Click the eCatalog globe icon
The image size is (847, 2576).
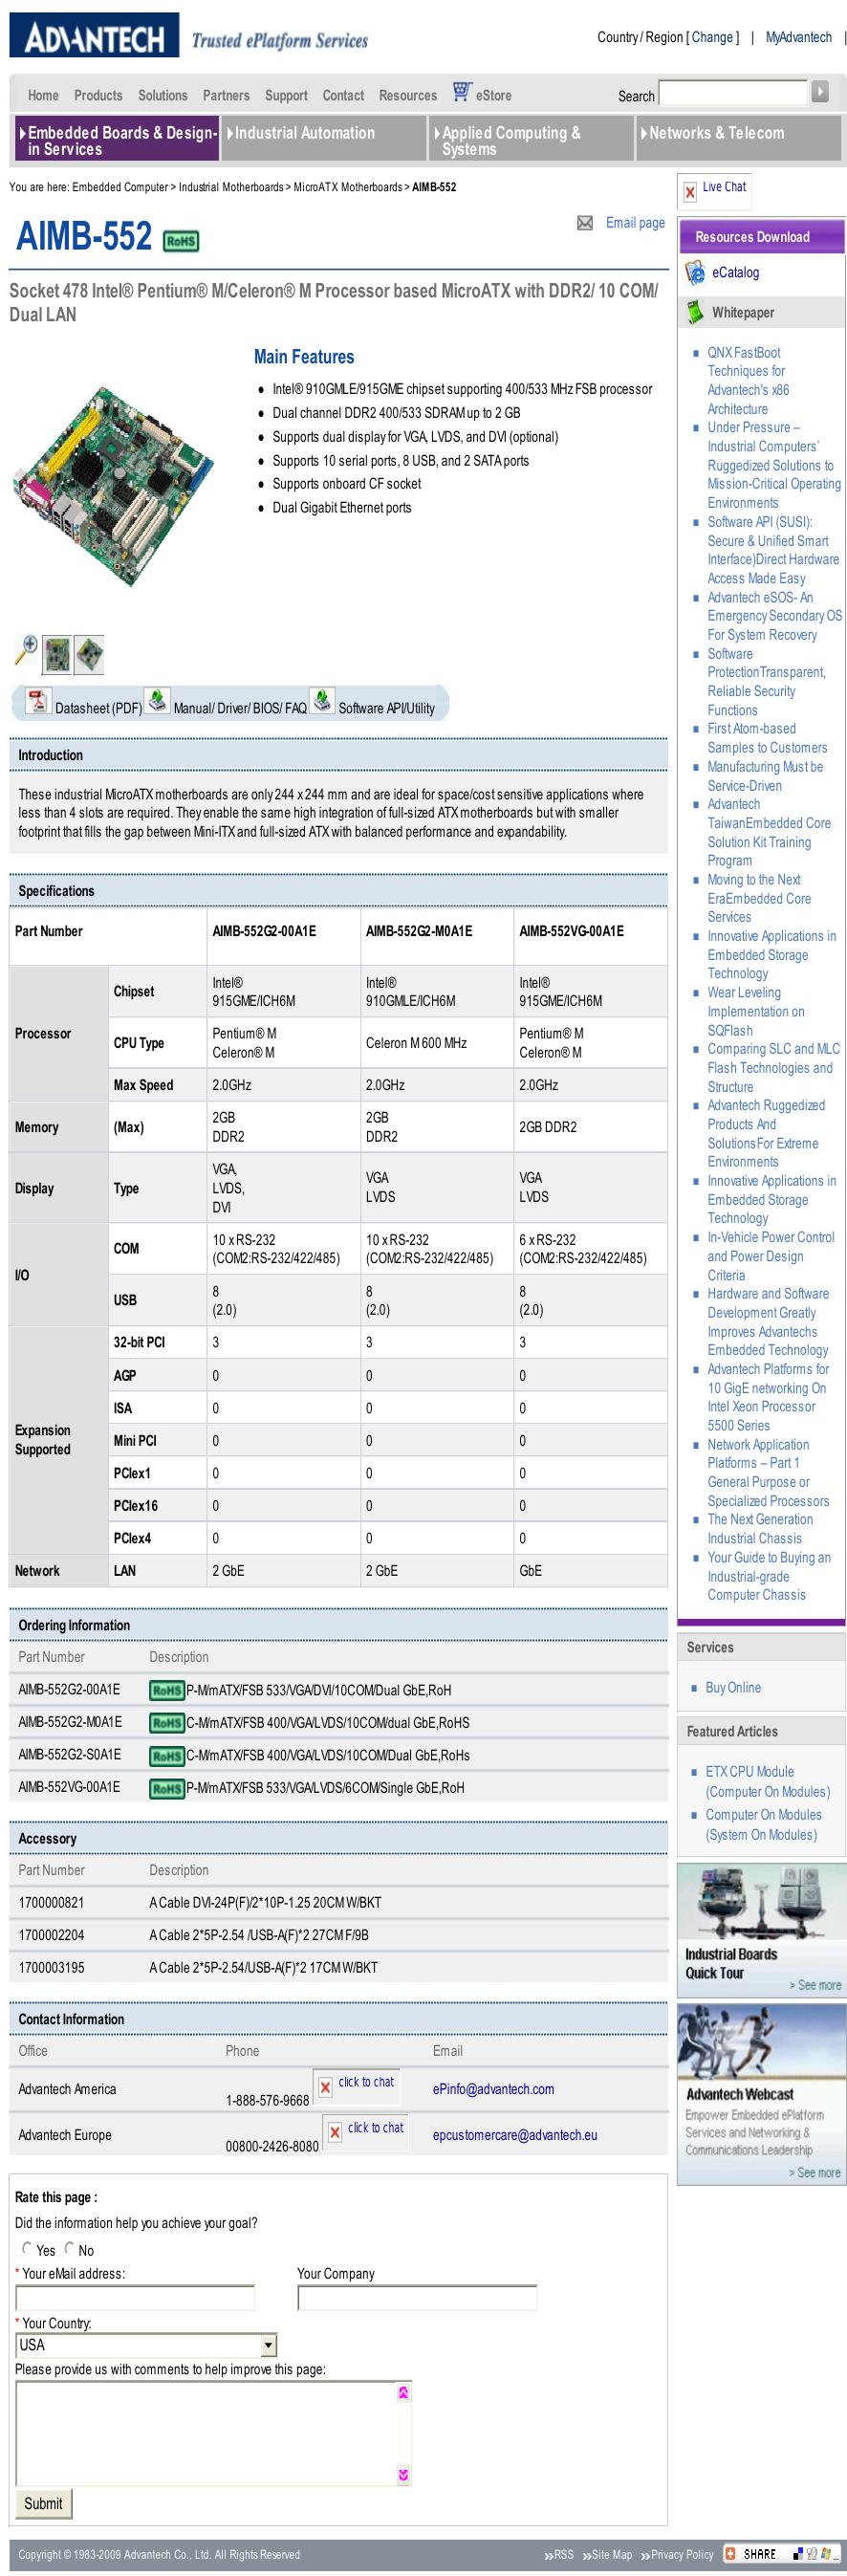[695, 272]
